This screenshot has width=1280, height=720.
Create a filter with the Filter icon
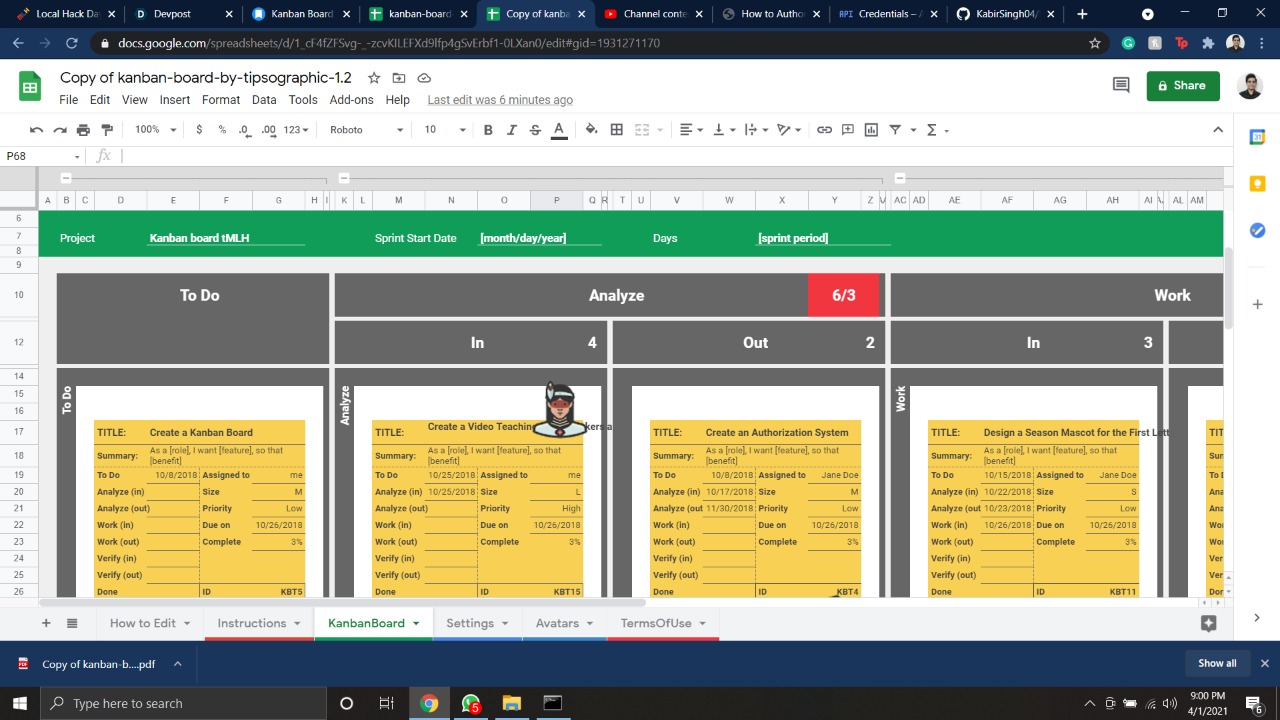895,129
